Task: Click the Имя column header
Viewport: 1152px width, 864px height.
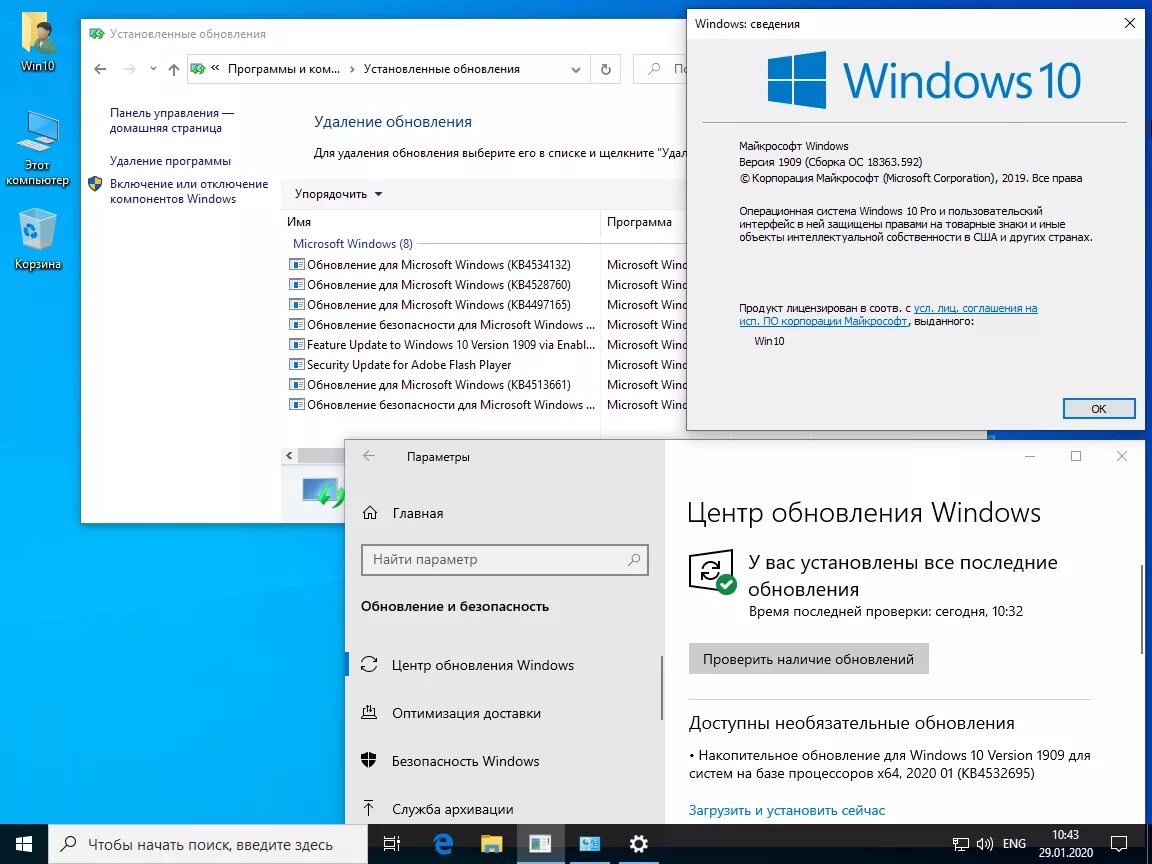Action: (441, 222)
